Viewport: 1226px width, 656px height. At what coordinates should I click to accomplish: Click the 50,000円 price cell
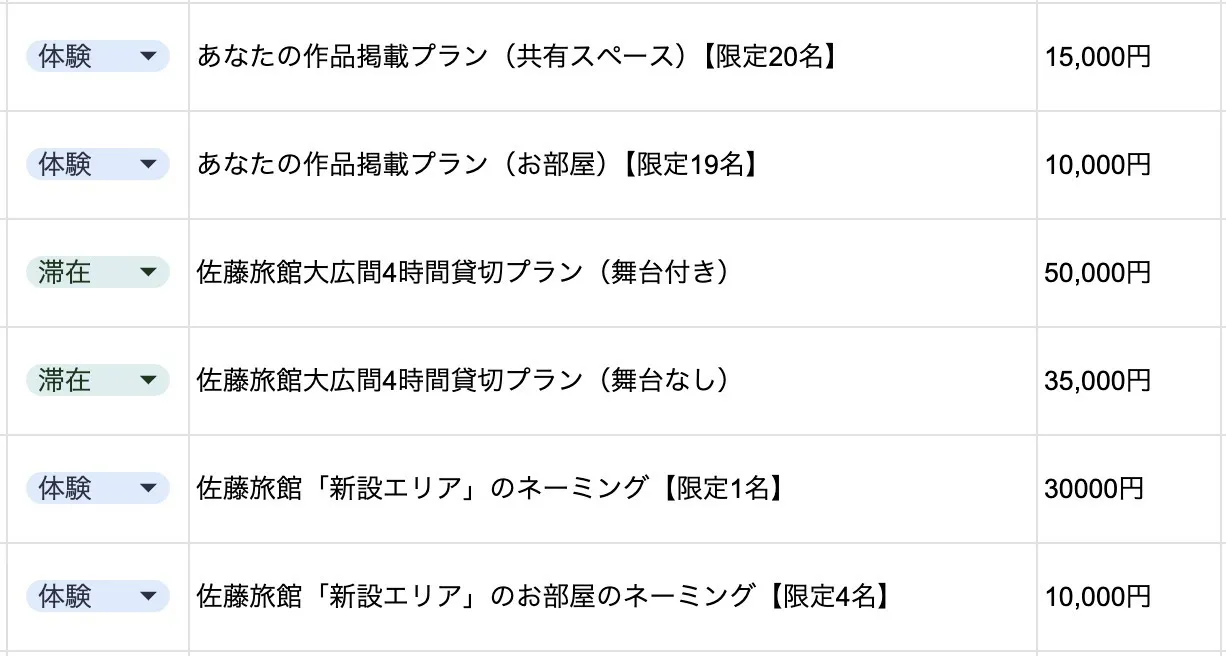pos(1098,272)
